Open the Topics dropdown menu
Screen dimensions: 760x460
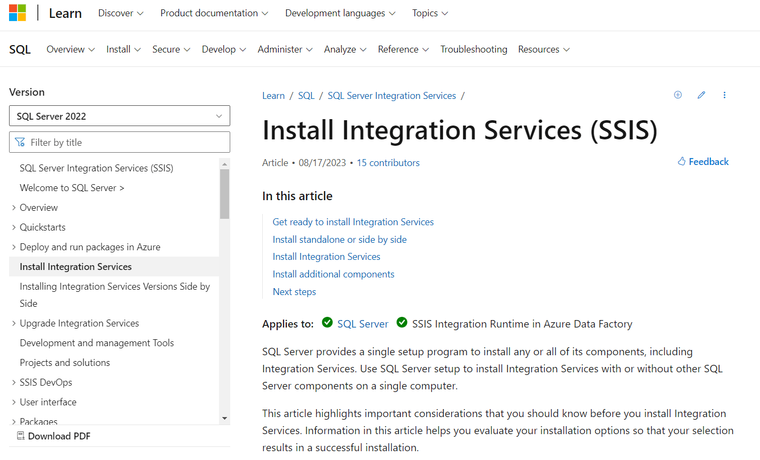pos(430,13)
